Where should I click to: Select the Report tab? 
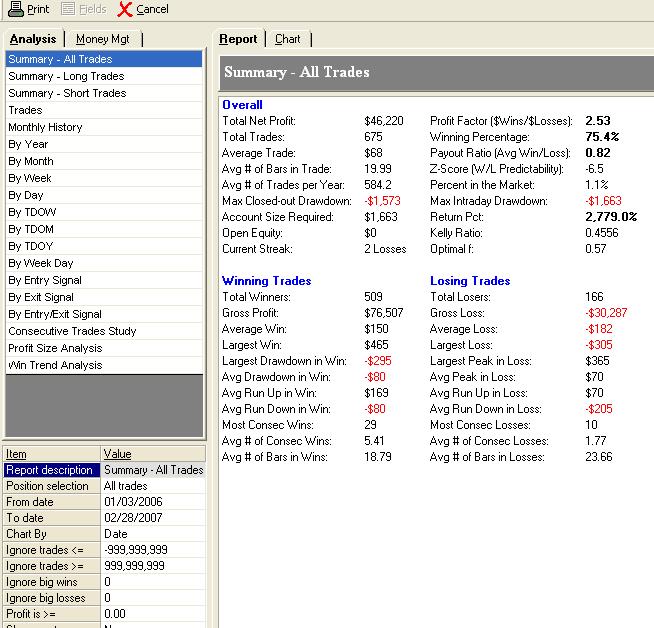click(x=238, y=39)
